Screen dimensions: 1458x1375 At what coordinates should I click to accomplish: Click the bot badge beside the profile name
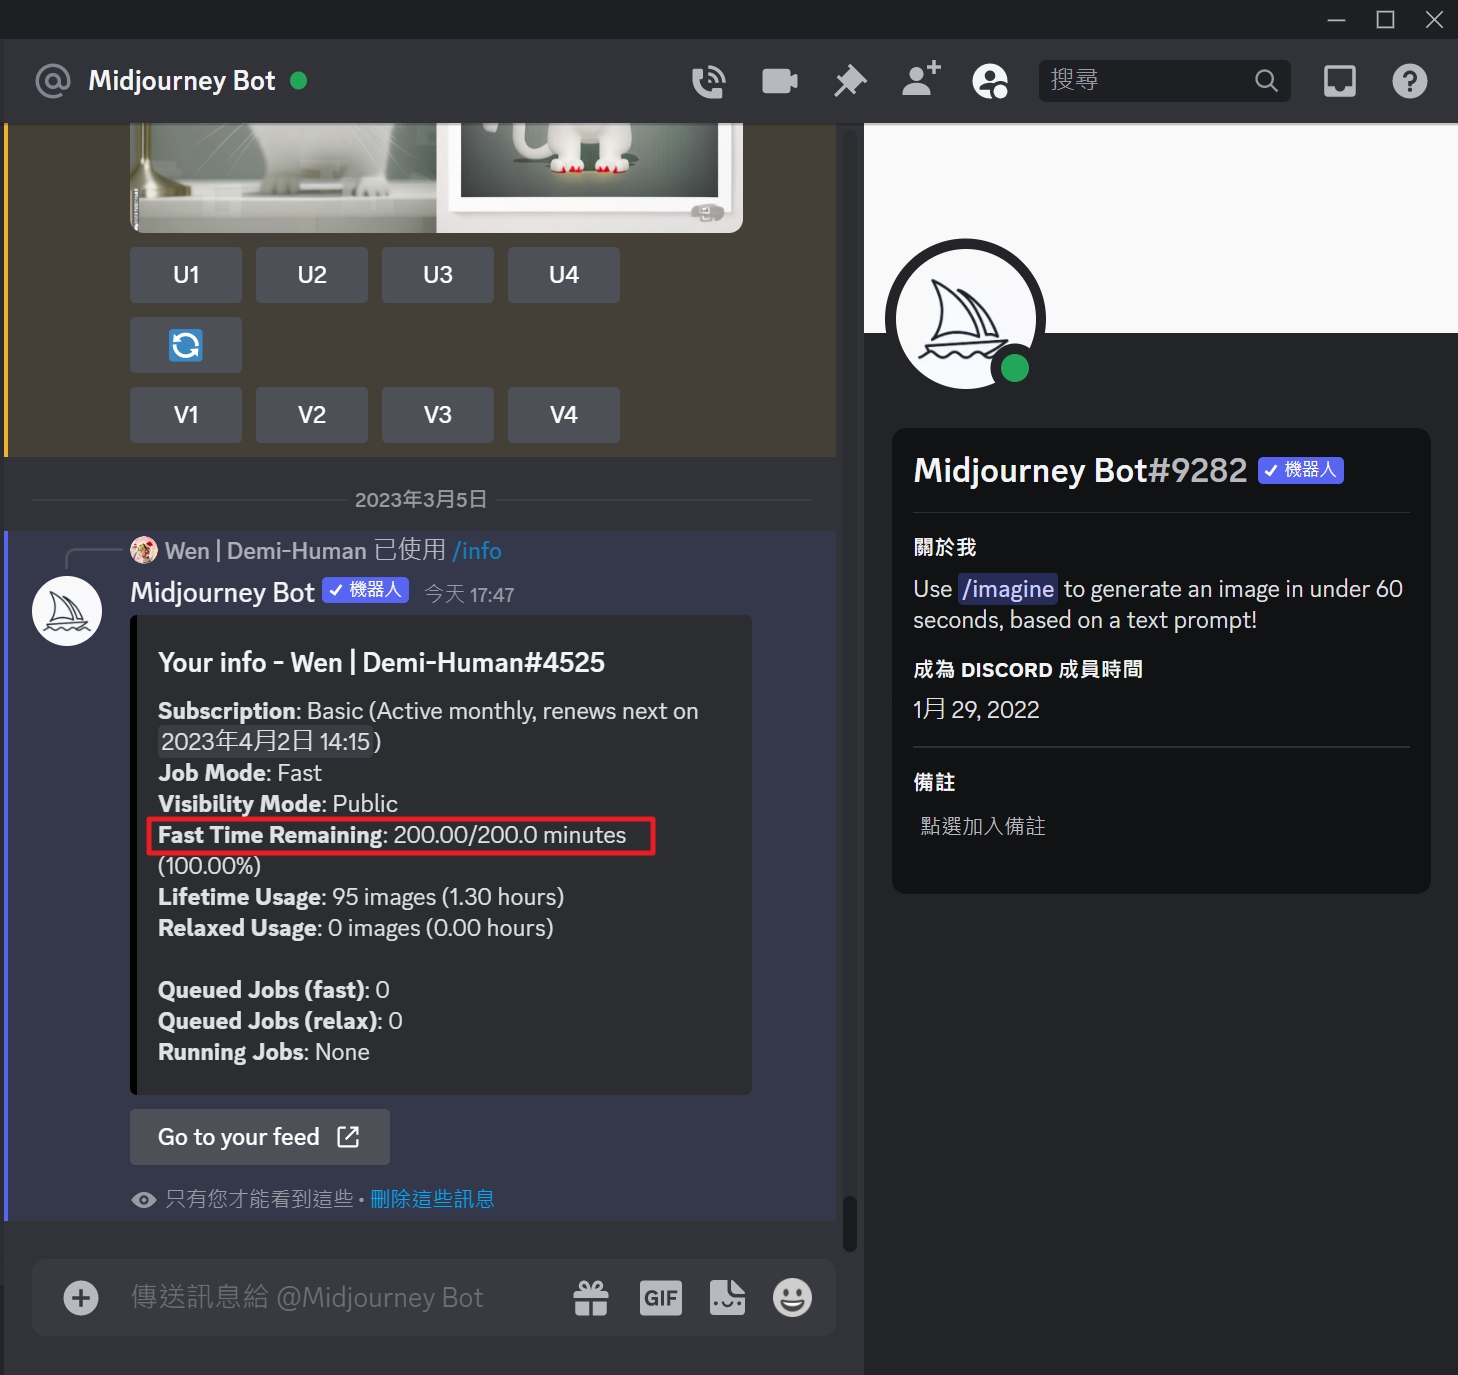(x=1301, y=470)
